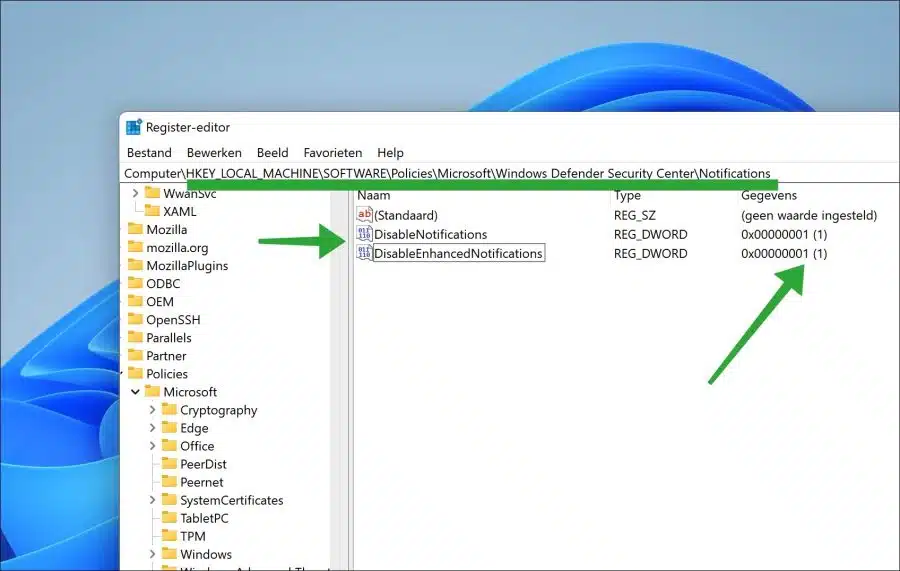Screen dimensions: 900x571
Task: Select the TabletPC key label
Action: 204,518
